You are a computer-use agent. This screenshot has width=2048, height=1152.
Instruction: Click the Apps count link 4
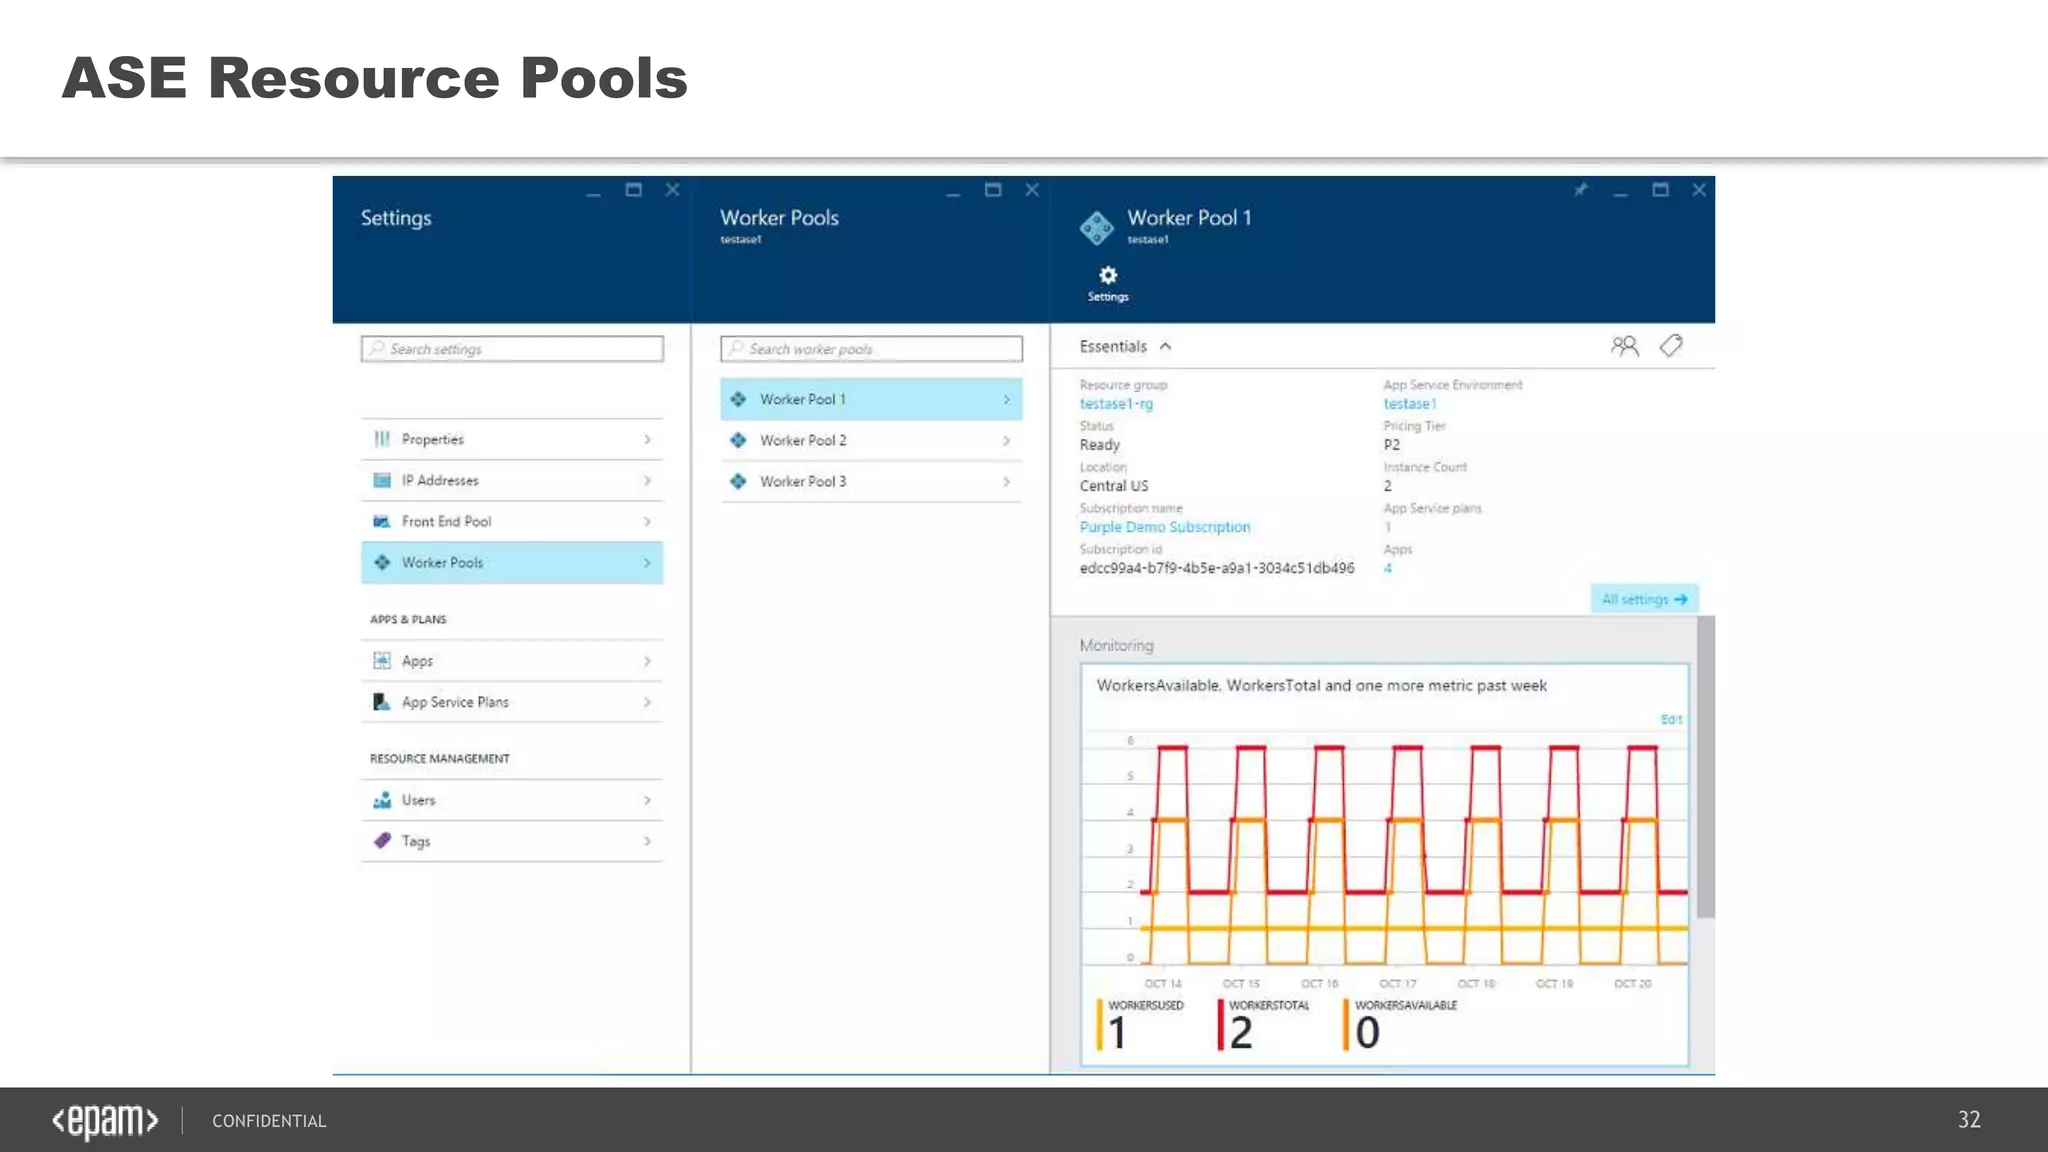coord(1388,568)
